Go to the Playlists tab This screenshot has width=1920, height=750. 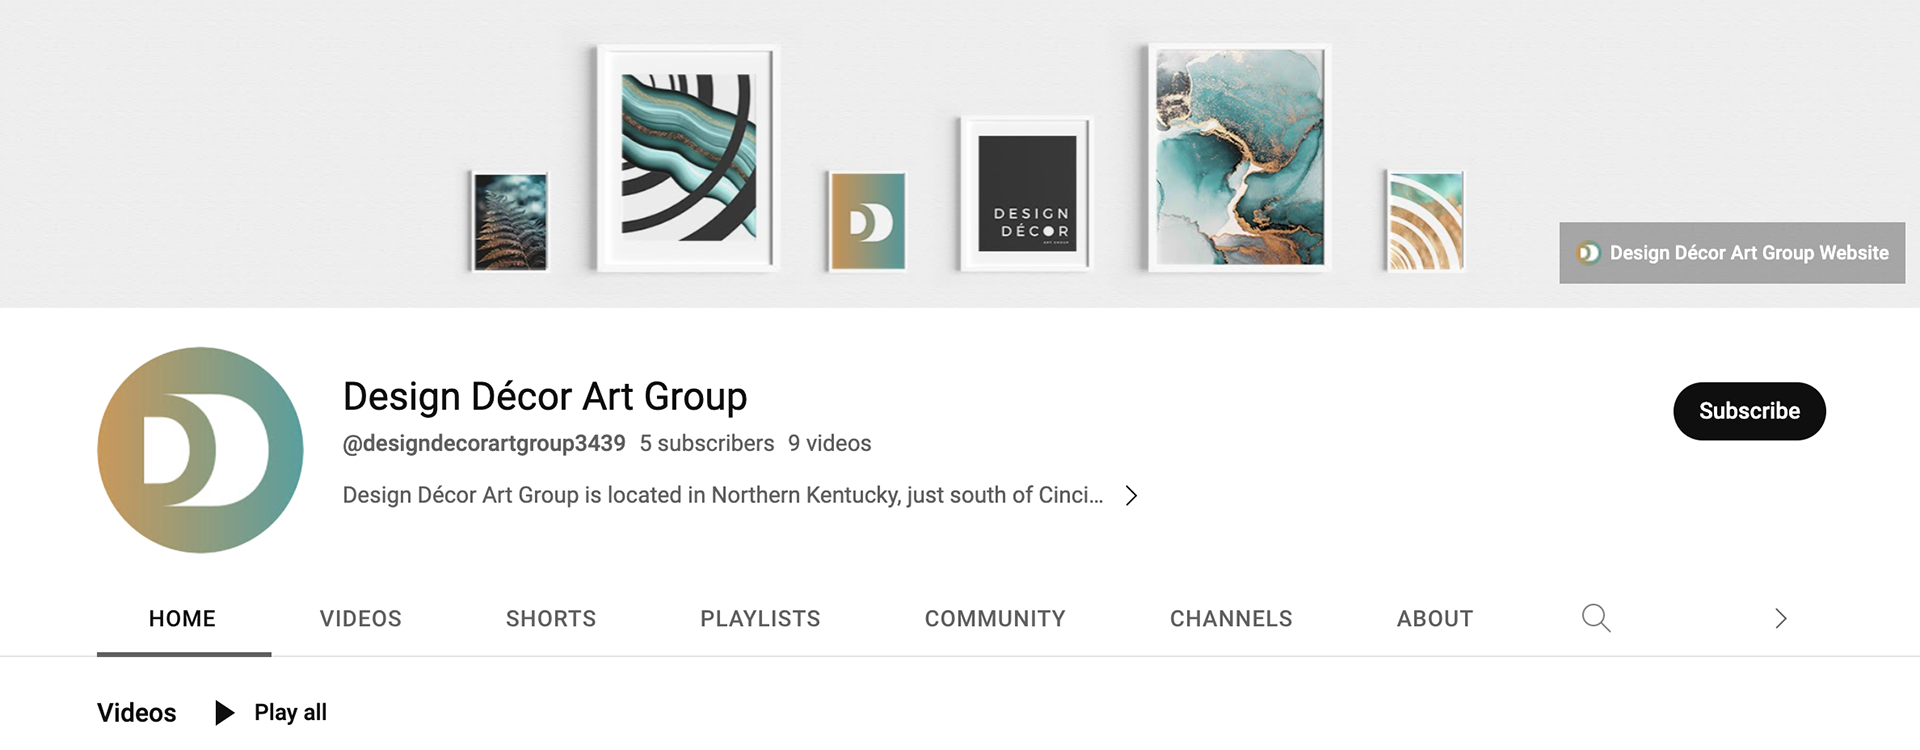[760, 619]
